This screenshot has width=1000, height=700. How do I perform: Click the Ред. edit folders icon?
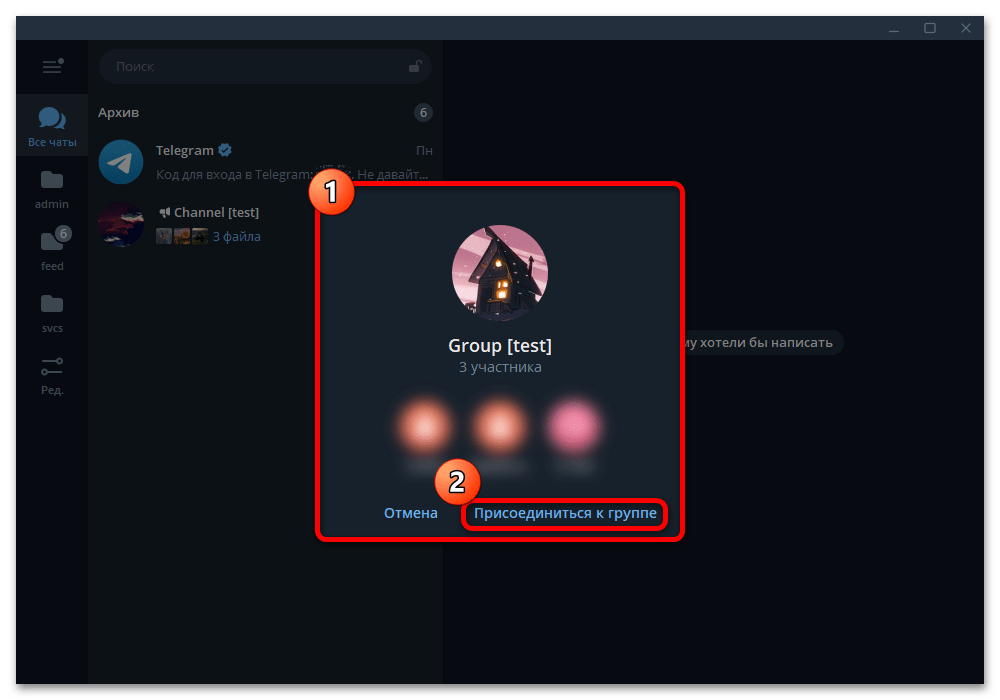[x=52, y=376]
